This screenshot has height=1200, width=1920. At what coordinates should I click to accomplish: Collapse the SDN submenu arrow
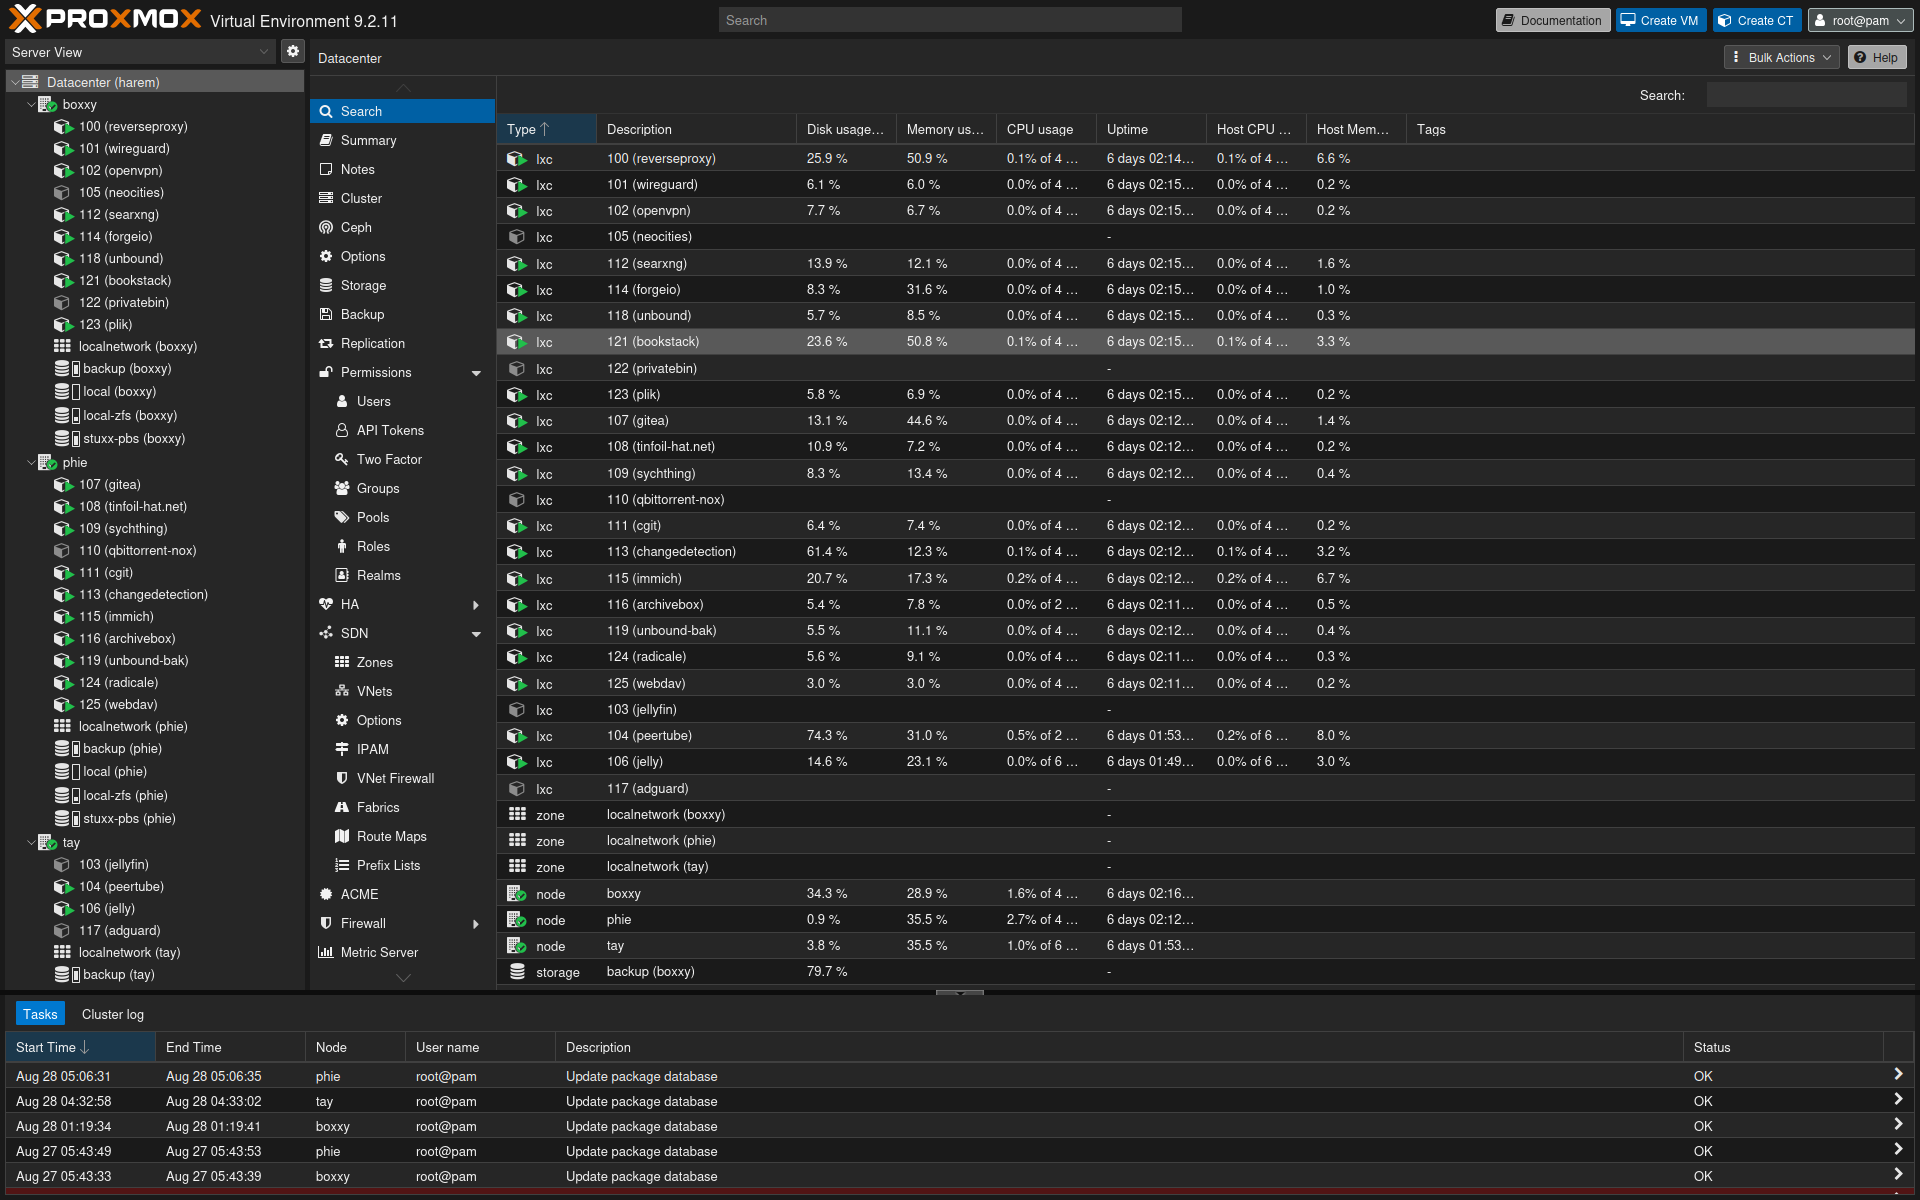tap(476, 634)
